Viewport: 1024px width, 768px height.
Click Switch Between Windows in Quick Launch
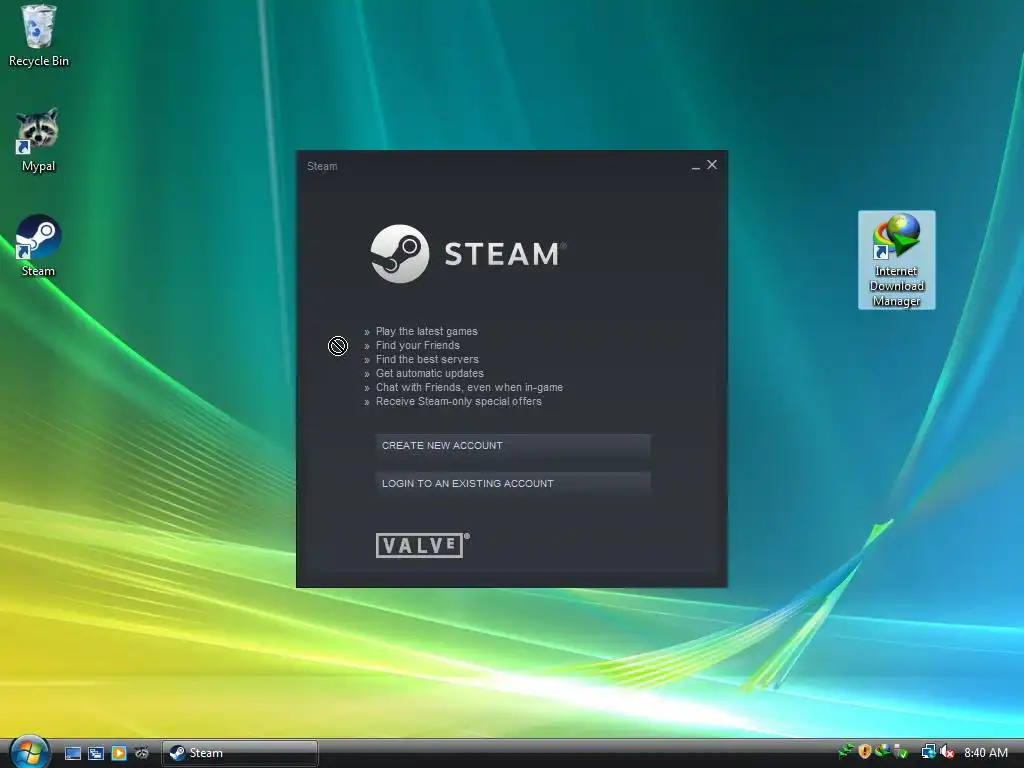point(96,753)
